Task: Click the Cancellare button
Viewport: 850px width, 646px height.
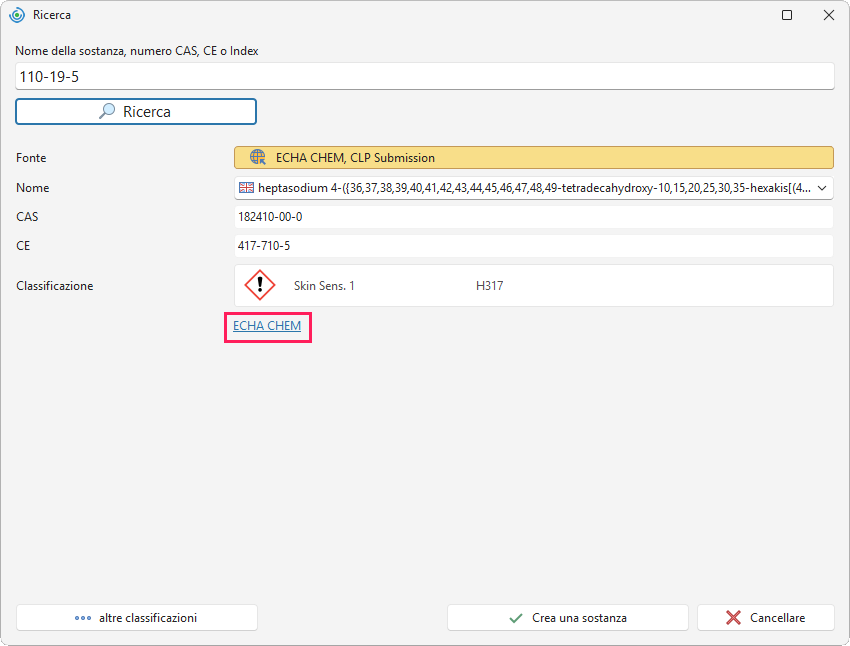Action: click(x=765, y=618)
